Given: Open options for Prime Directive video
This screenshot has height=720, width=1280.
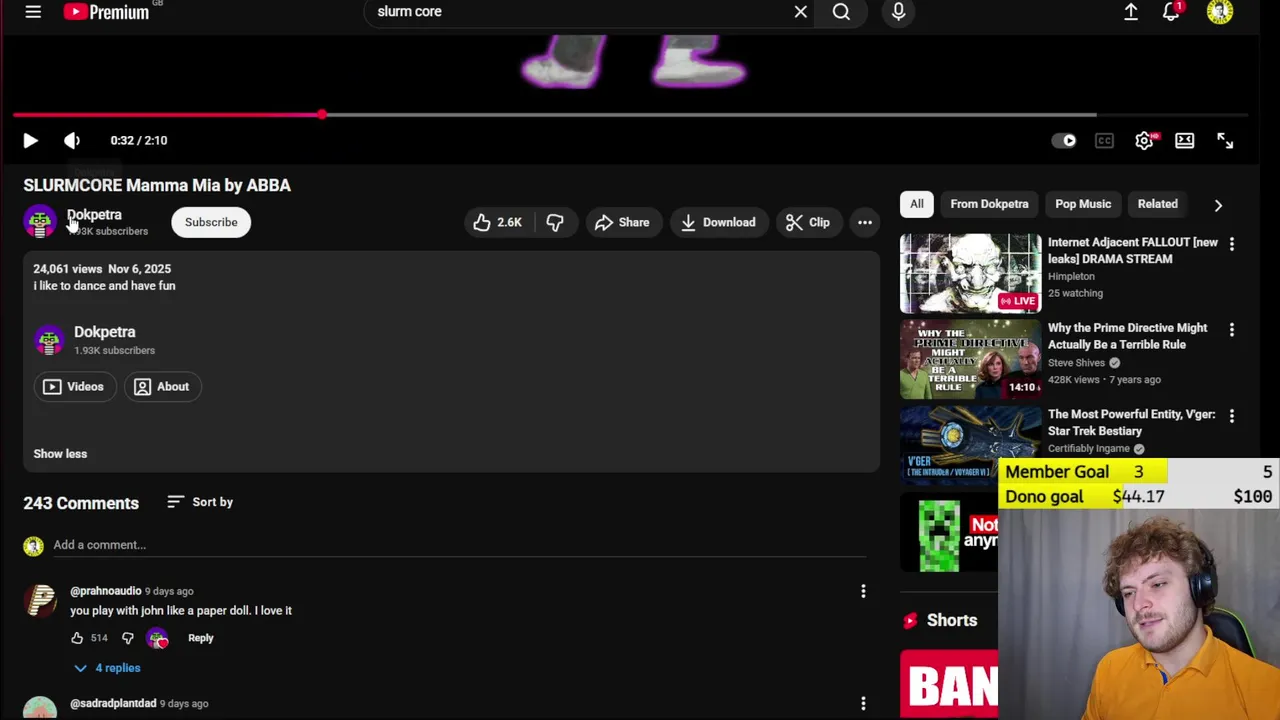Looking at the screenshot, I should point(1232,330).
